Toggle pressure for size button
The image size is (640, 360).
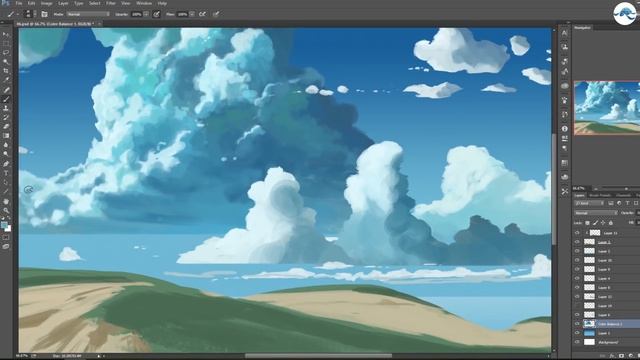pos(216,14)
